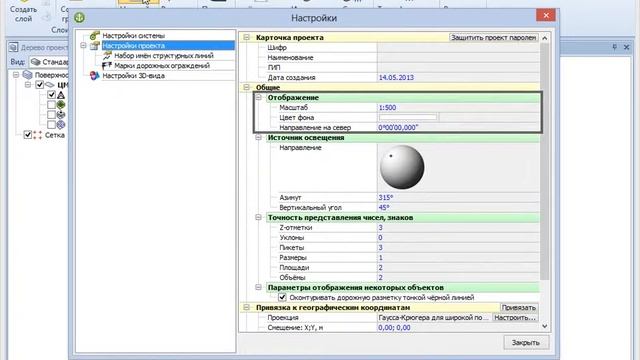The image size is (640, 360).
Task: Click the scroll-up arrow of properties list
Action: [544, 38]
